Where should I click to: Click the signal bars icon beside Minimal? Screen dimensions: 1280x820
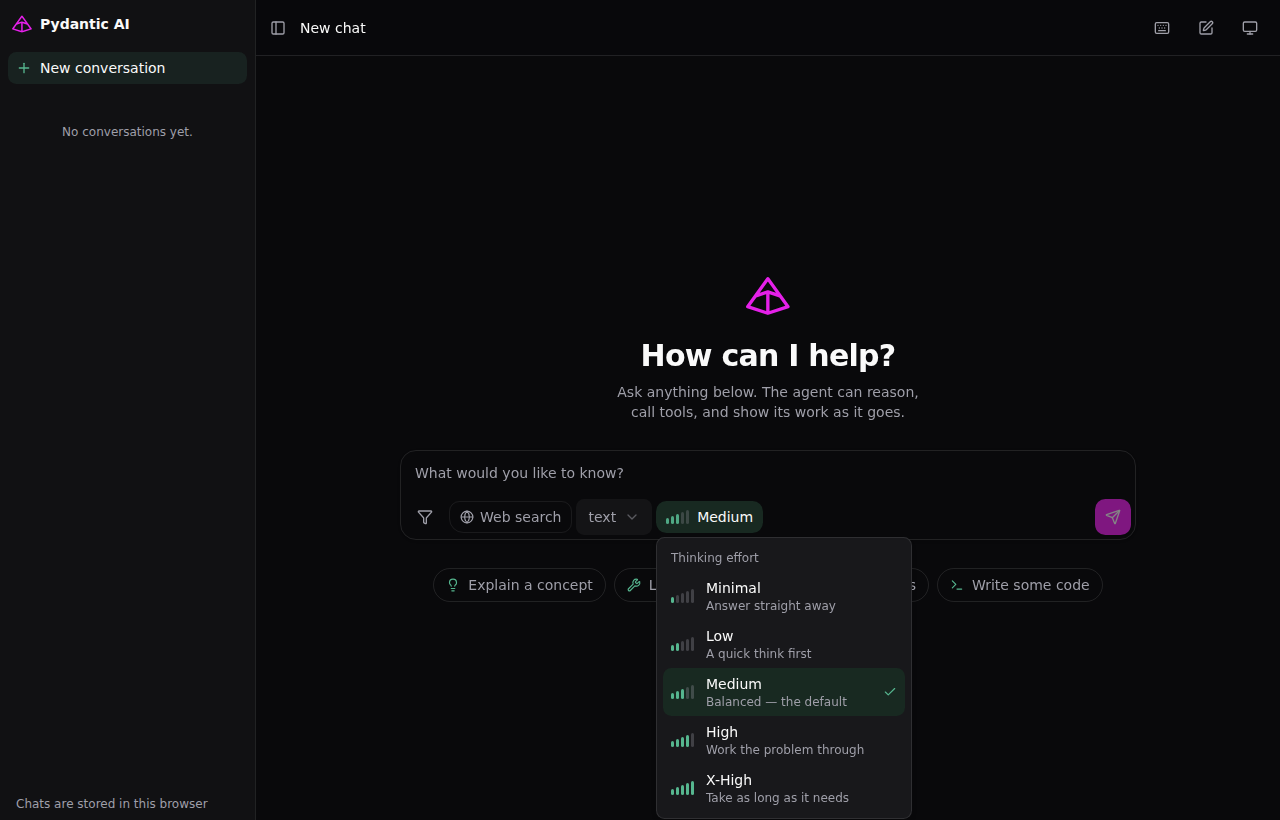click(682, 596)
